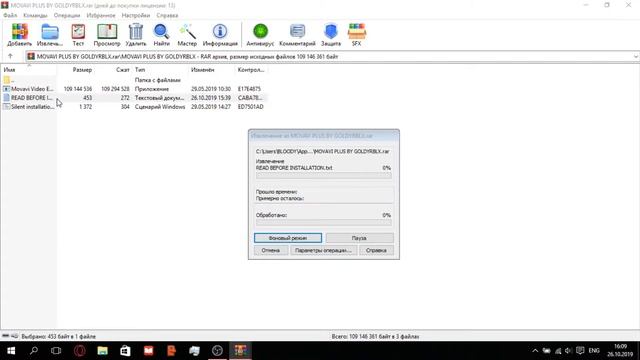Image resolution: width=640 pixels, height=360 pixels.
Task: Click the Отмена button in dialog
Action: pos(271,250)
